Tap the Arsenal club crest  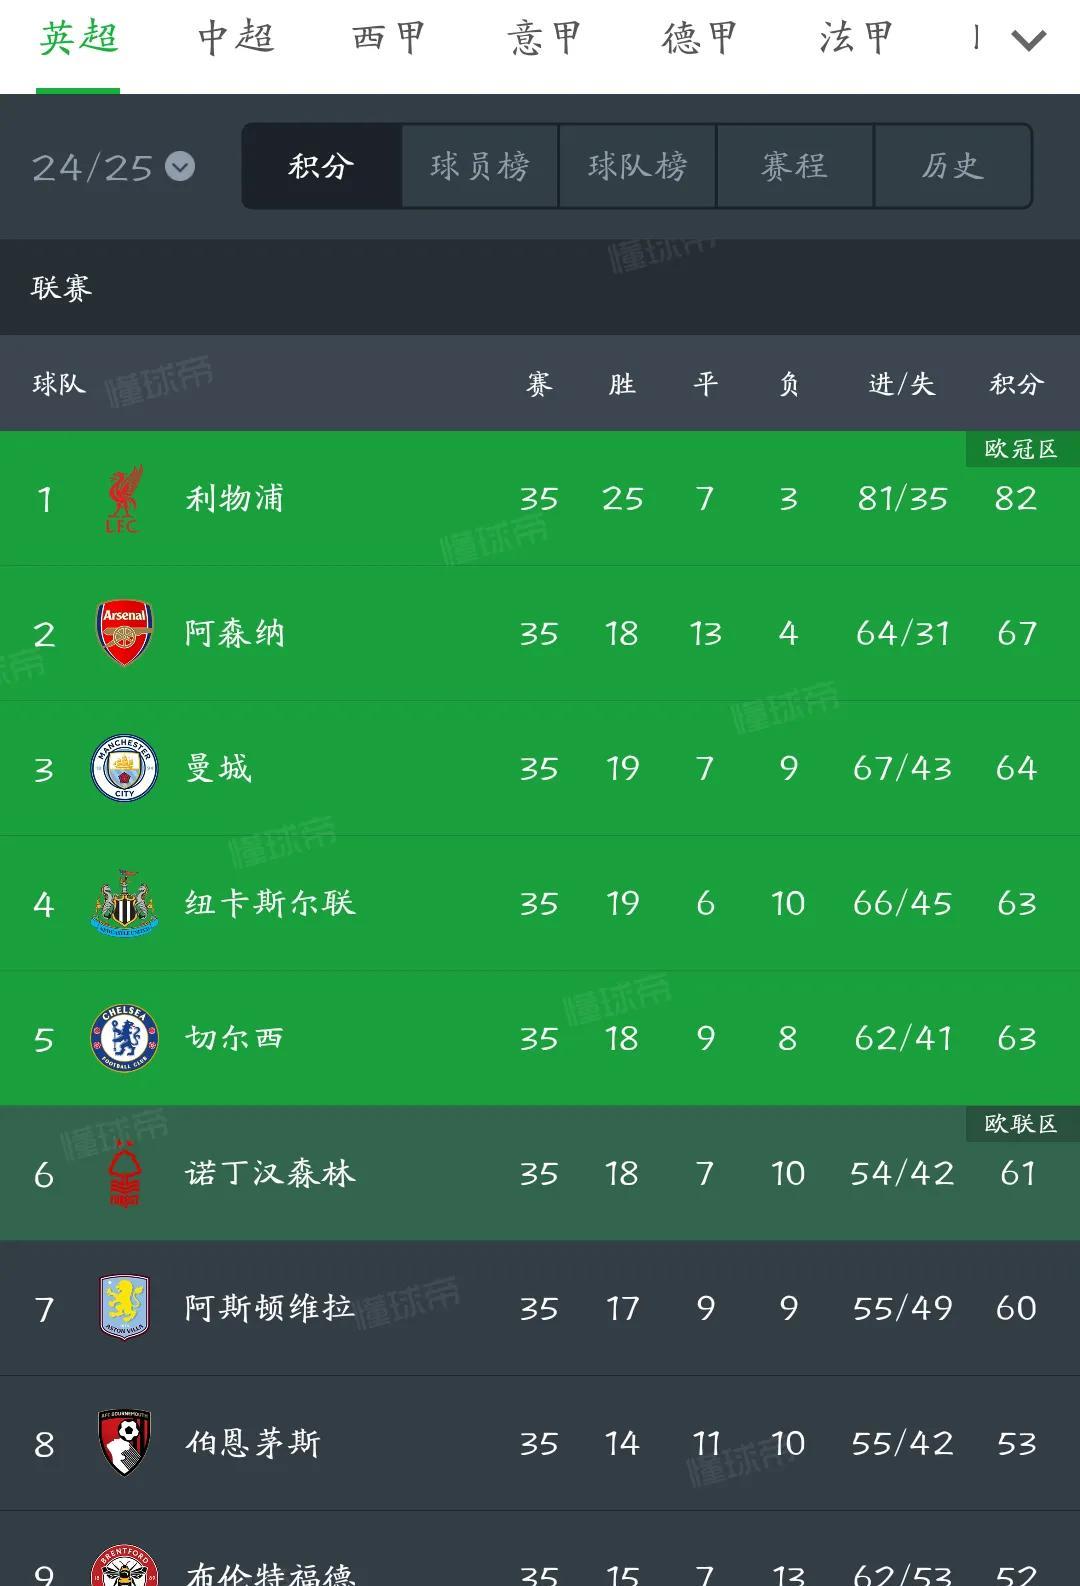(124, 633)
